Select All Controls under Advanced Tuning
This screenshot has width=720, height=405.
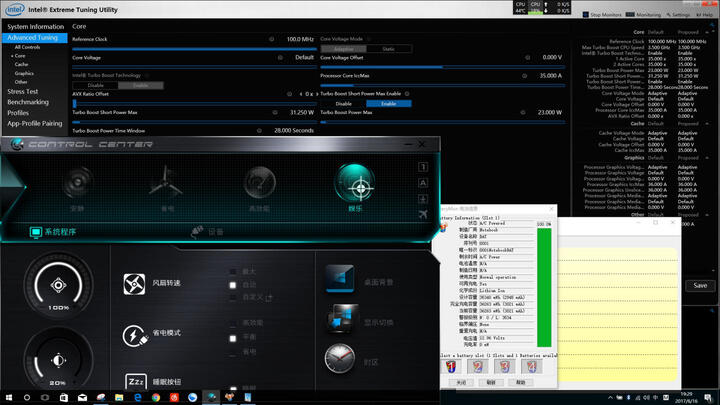27,47
